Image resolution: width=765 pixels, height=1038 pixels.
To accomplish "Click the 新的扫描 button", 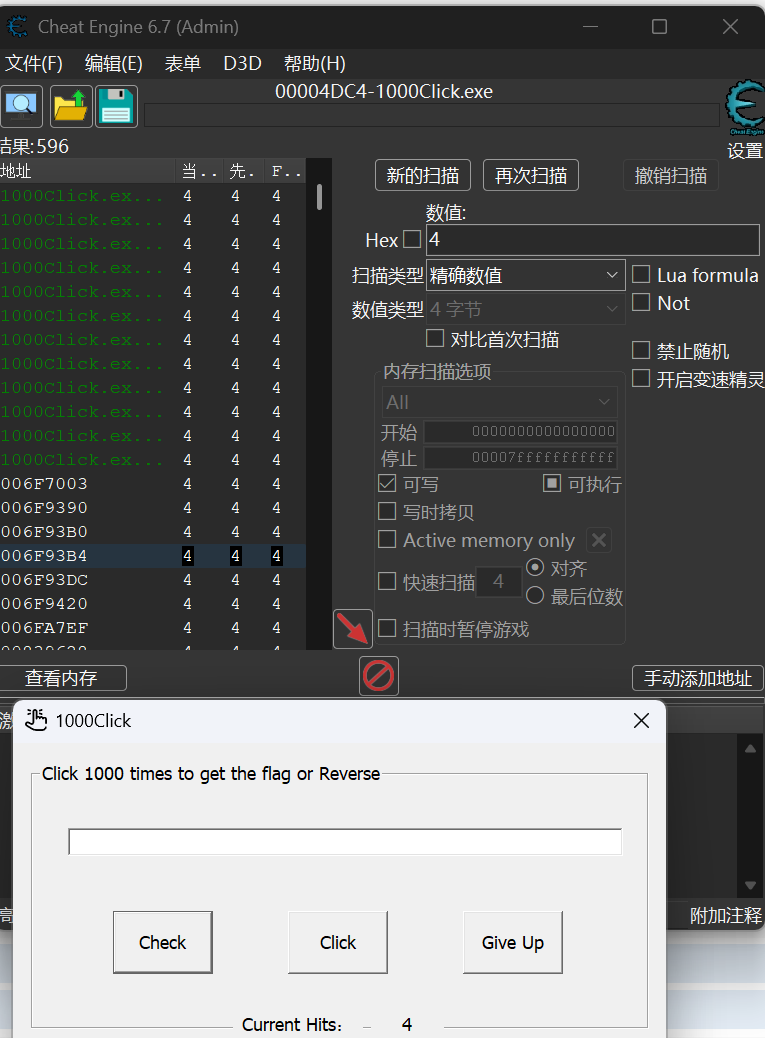I will click(423, 175).
